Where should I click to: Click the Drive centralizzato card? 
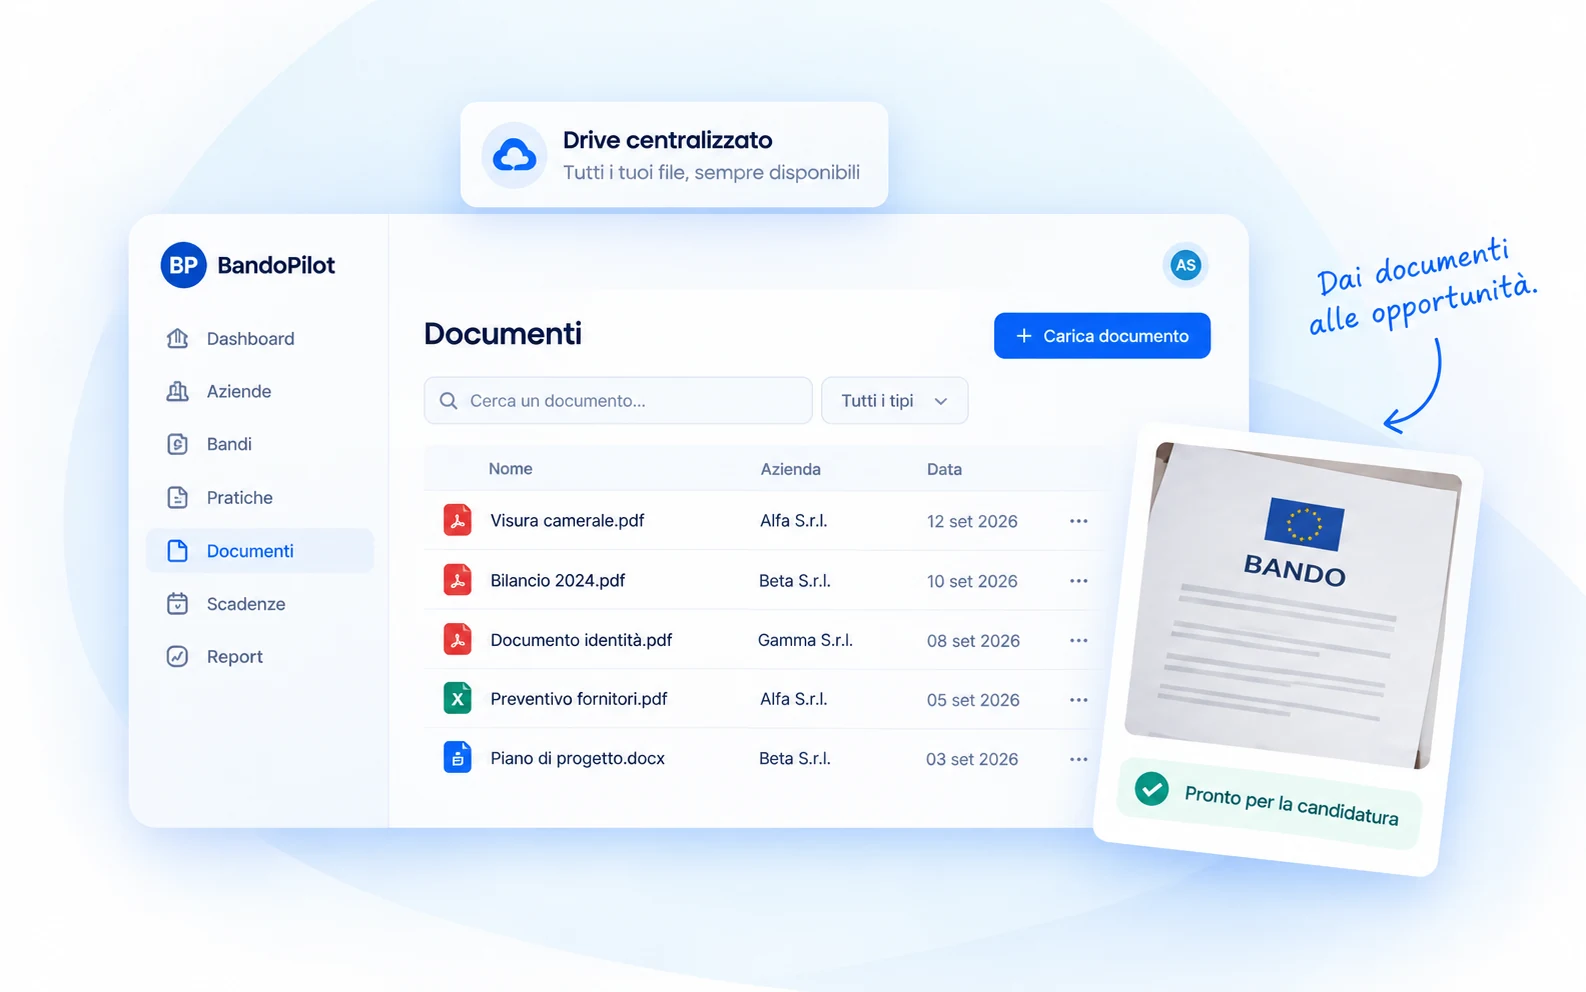[x=674, y=155]
